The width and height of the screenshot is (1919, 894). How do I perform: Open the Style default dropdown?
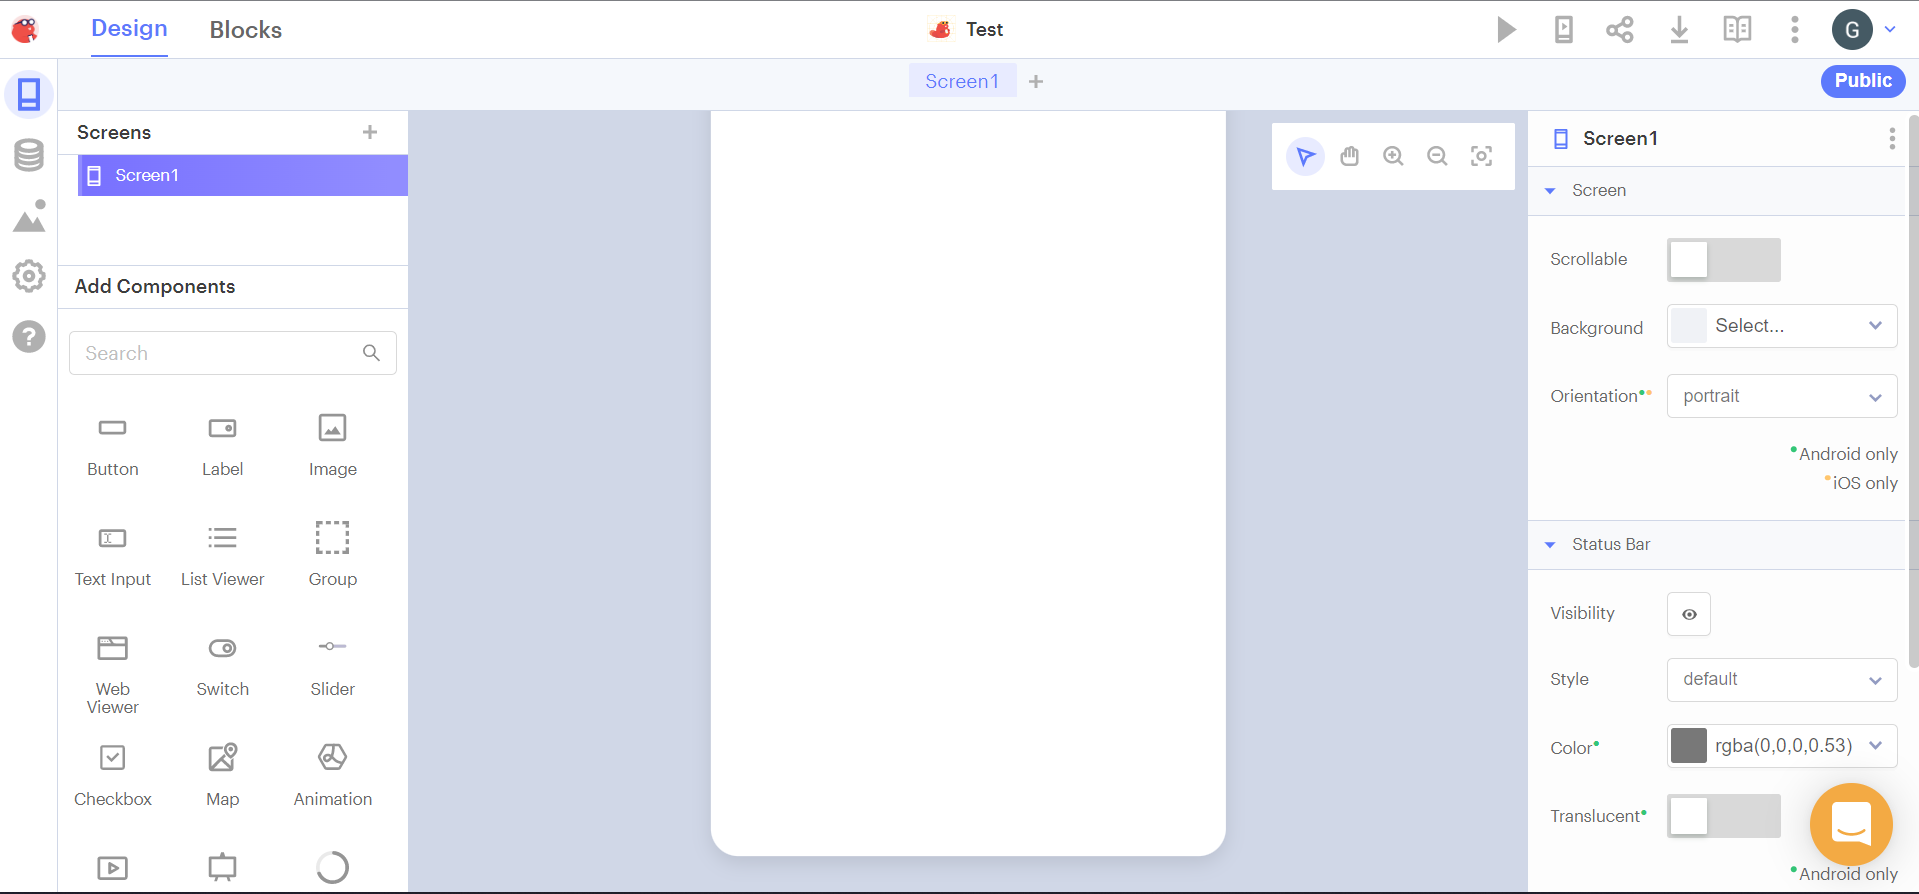pyautogui.click(x=1782, y=680)
